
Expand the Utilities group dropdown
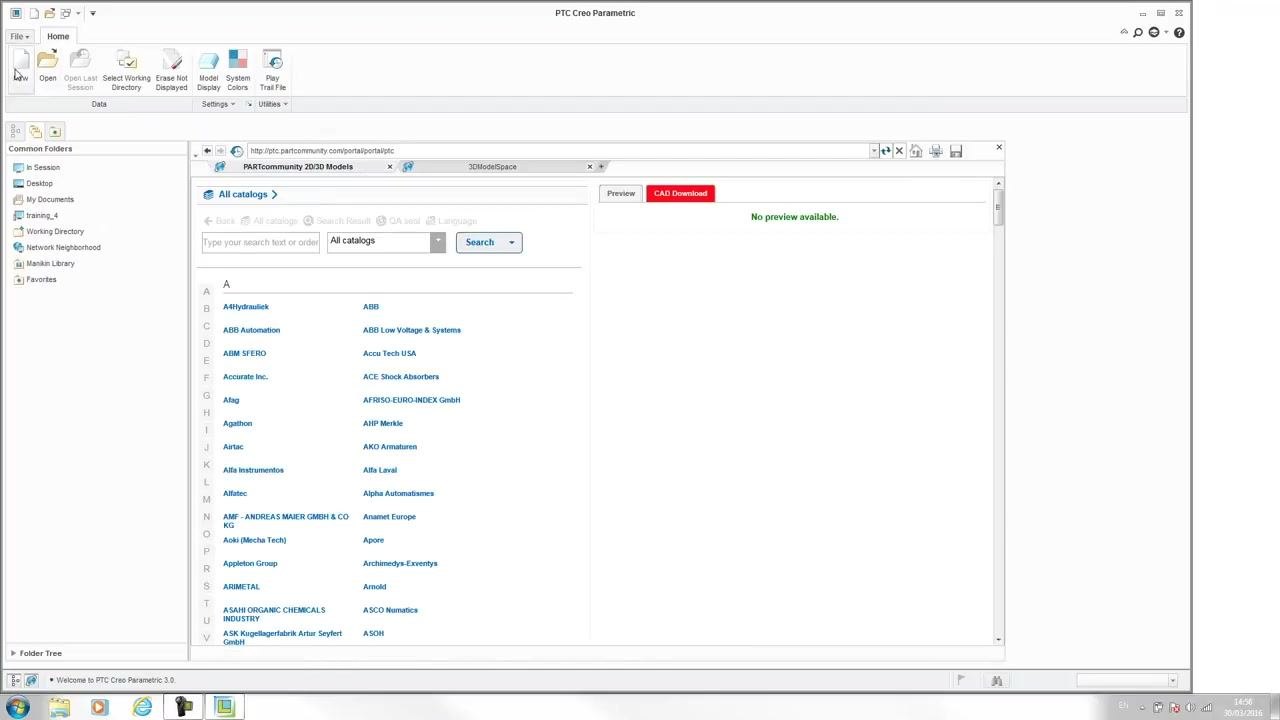pos(273,104)
